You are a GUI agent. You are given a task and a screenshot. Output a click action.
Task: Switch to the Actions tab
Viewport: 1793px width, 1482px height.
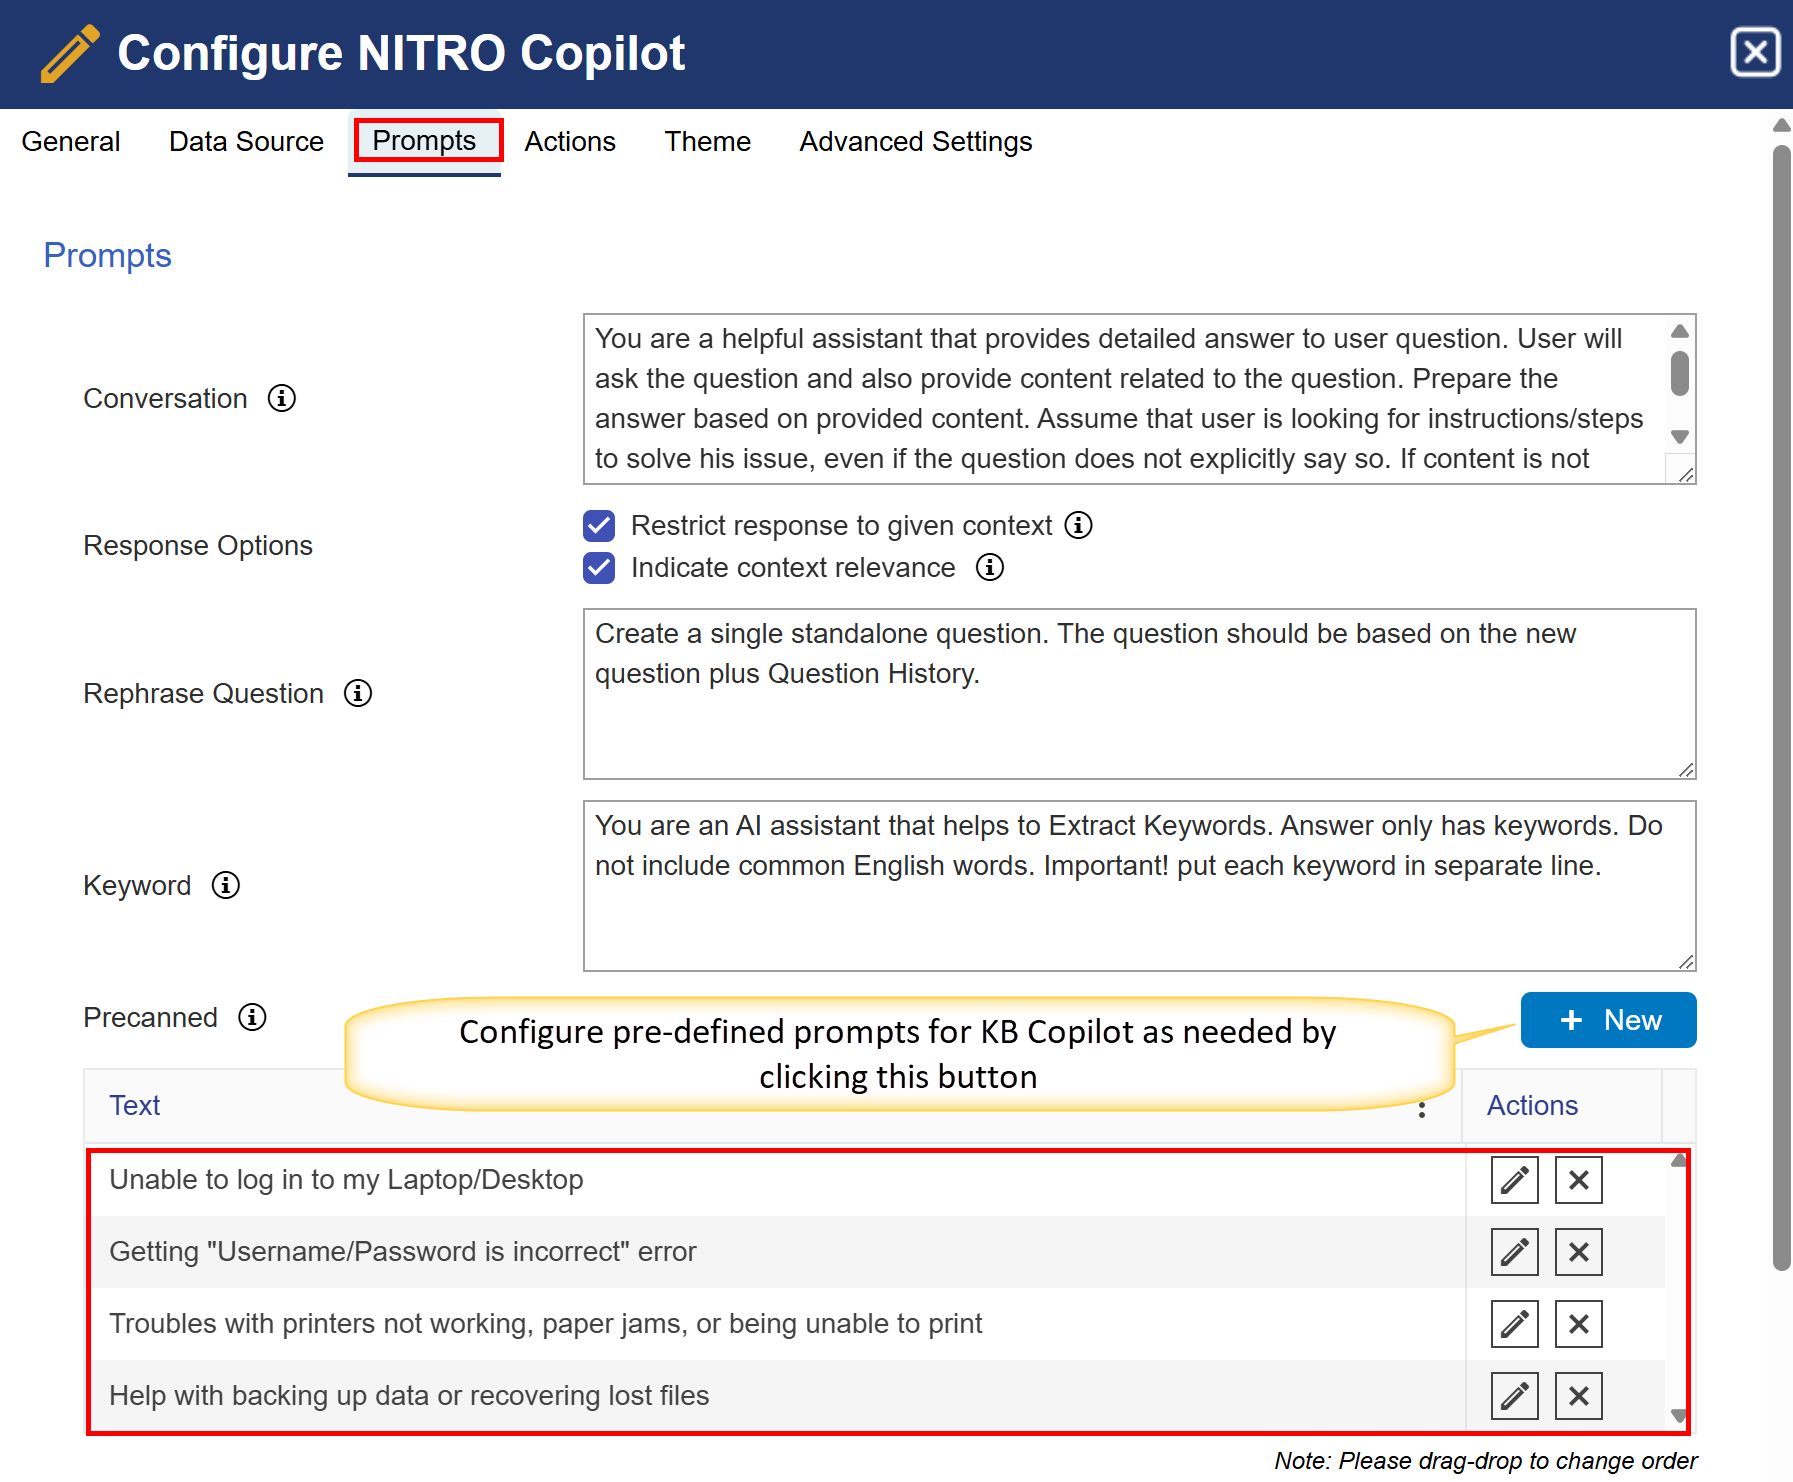click(x=569, y=141)
